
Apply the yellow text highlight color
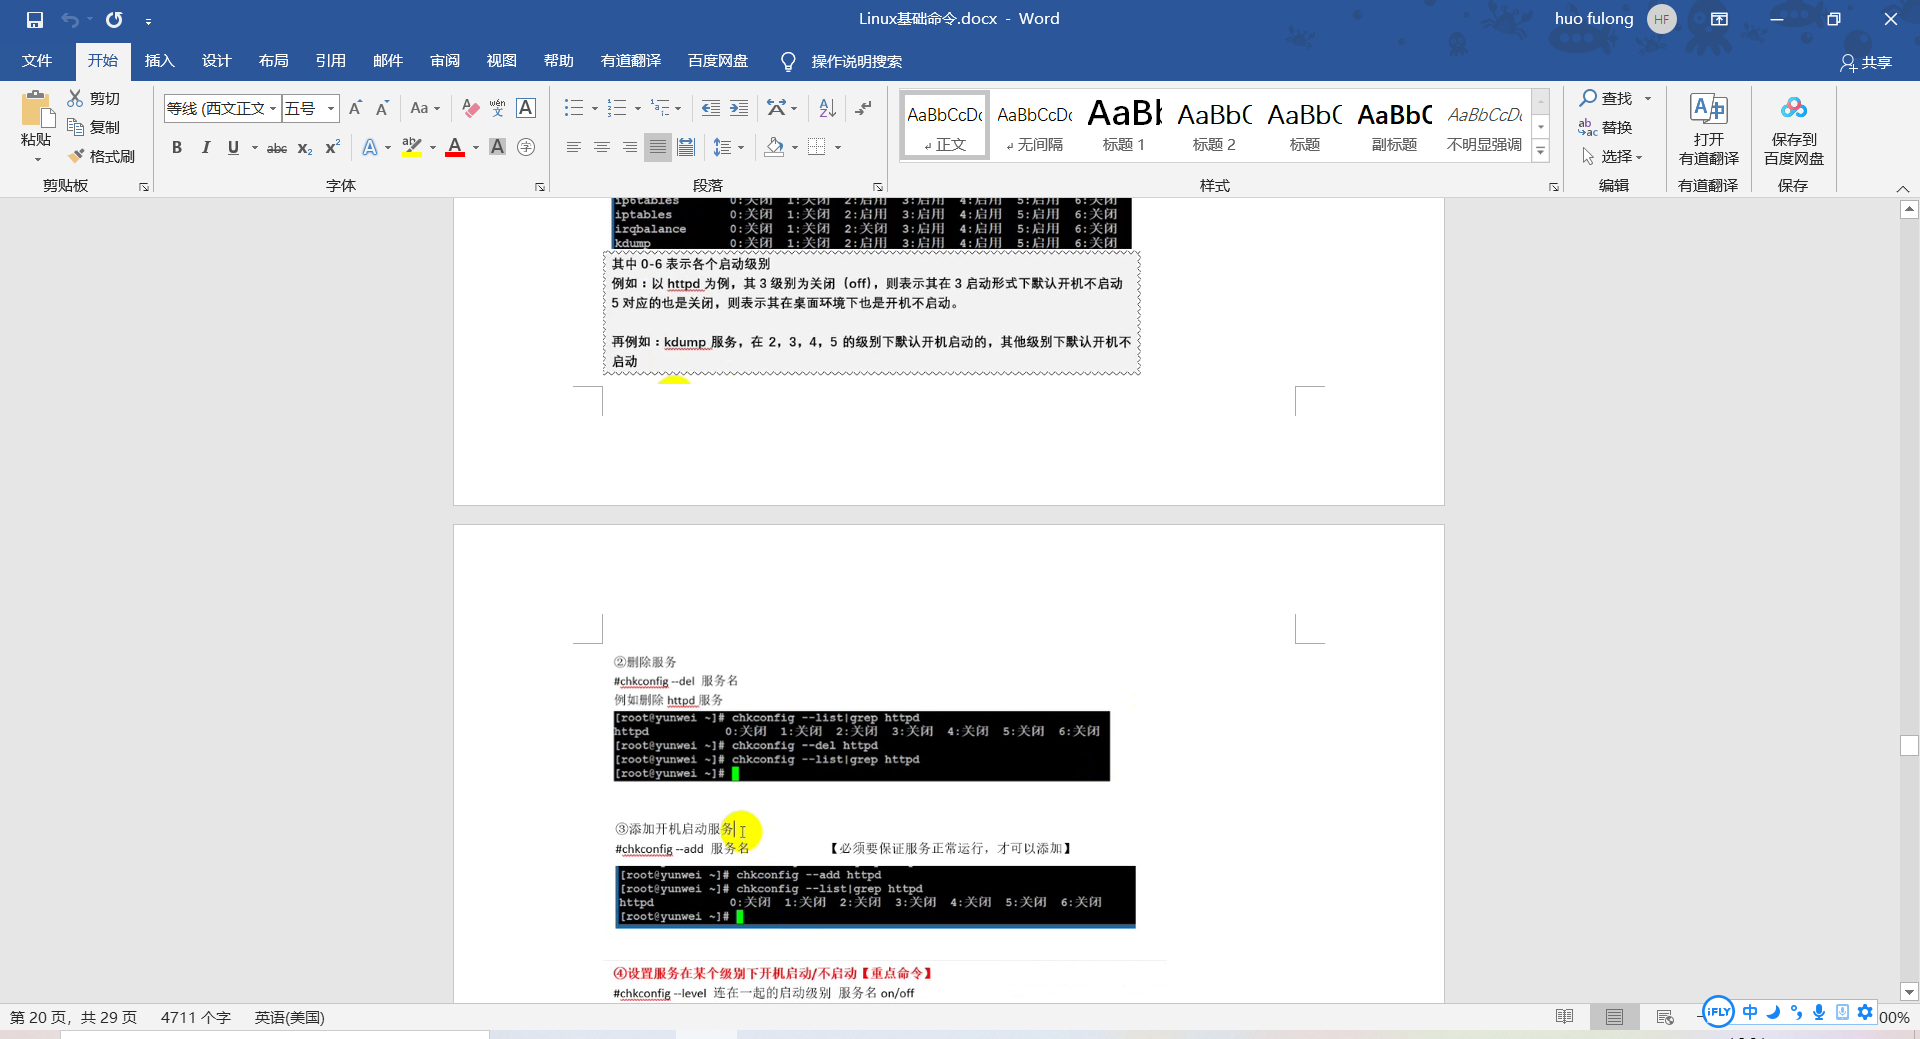click(x=411, y=147)
